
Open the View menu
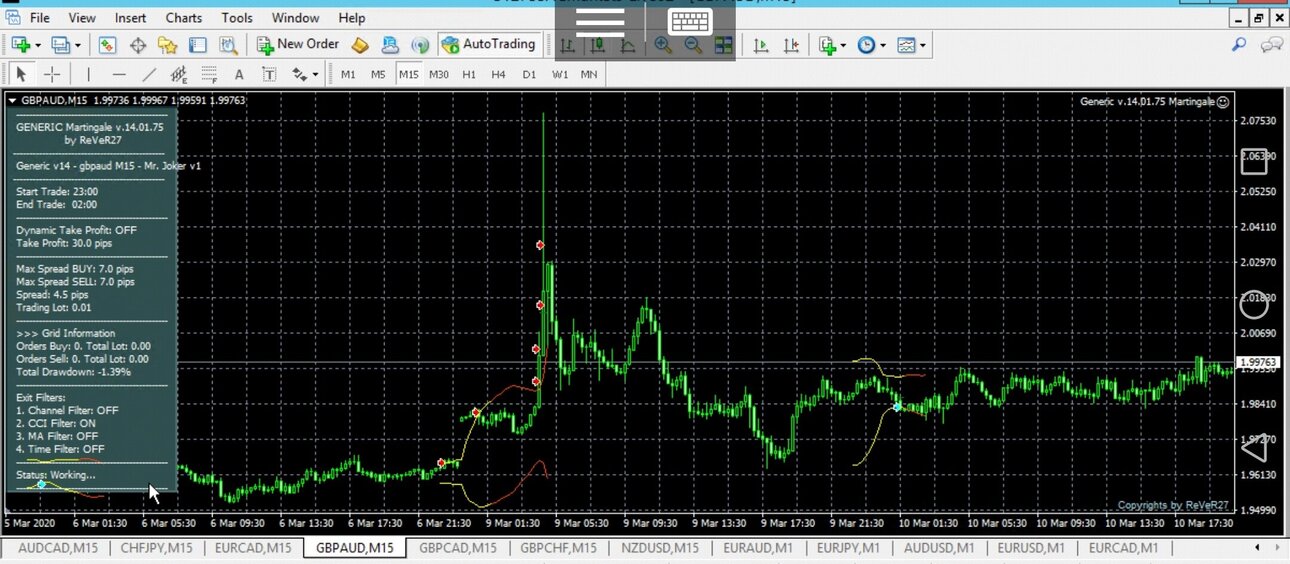pyautogui.click(x=82, y=18)
